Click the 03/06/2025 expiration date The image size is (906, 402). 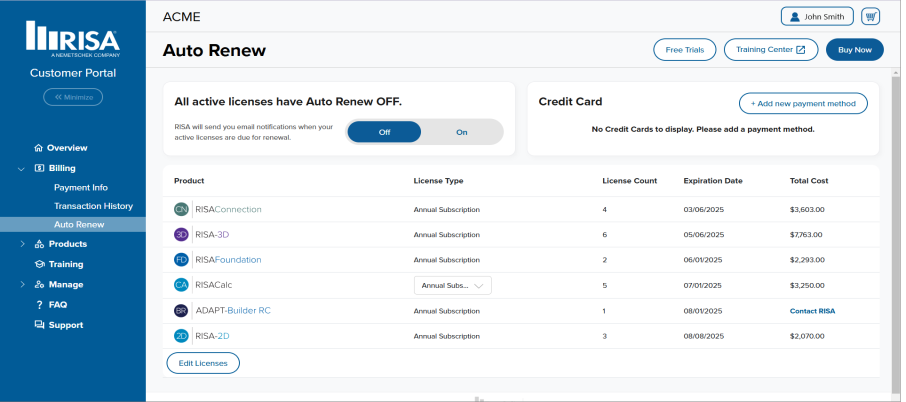click(703, 210)
